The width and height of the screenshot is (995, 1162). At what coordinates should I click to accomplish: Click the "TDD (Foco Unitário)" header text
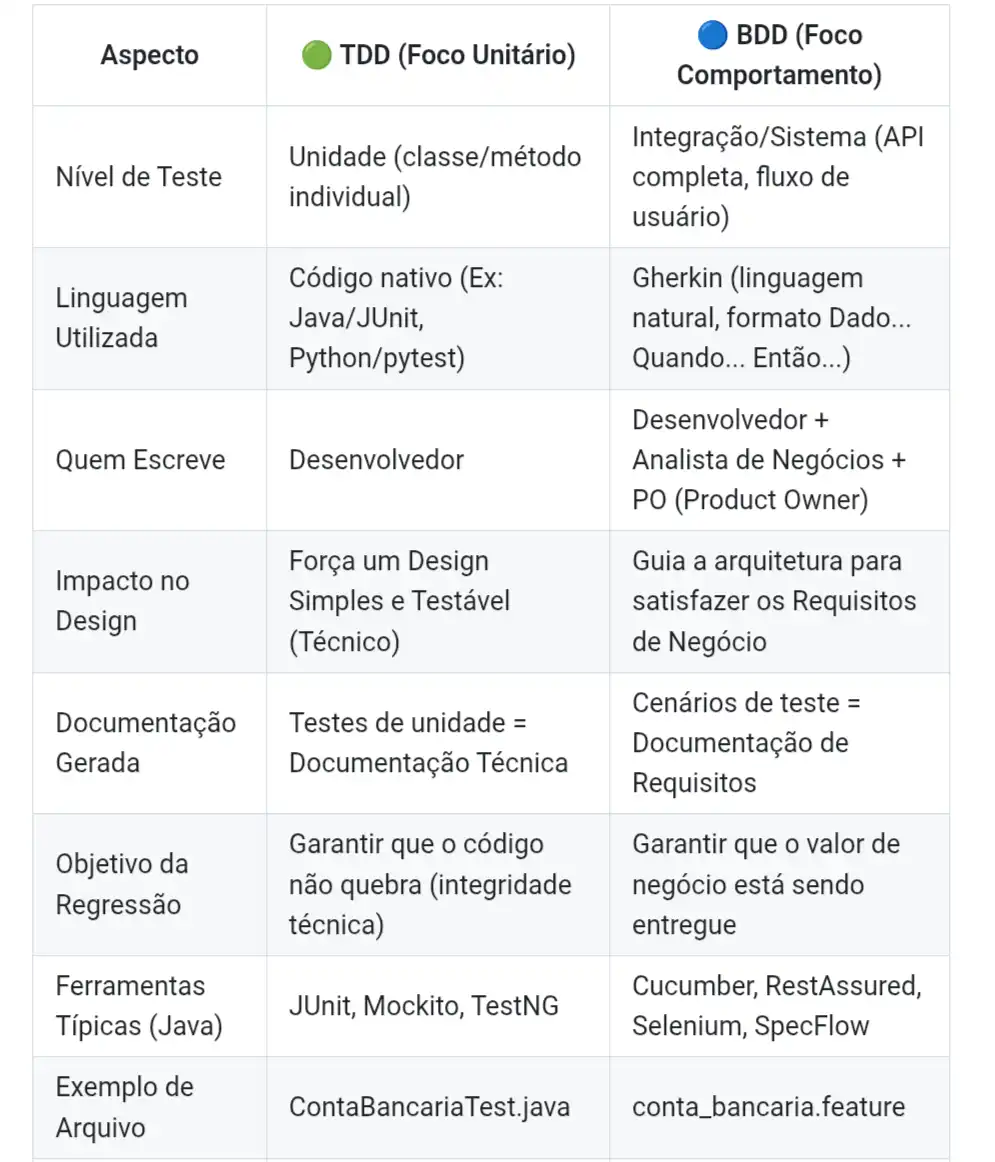(x=457, y=55)
